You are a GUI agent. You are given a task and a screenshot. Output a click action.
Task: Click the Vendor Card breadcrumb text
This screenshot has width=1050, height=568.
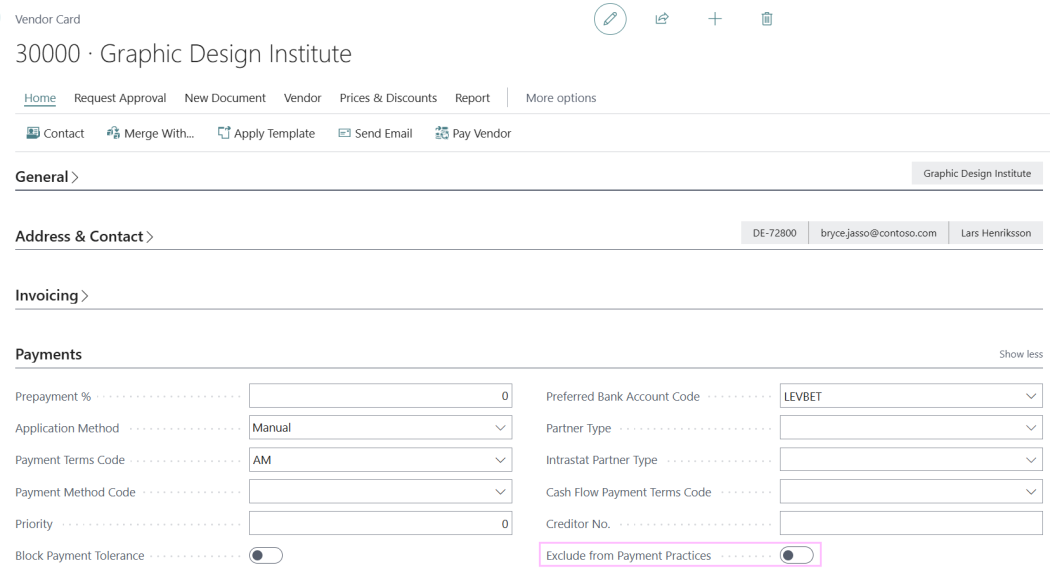(48, 19)
